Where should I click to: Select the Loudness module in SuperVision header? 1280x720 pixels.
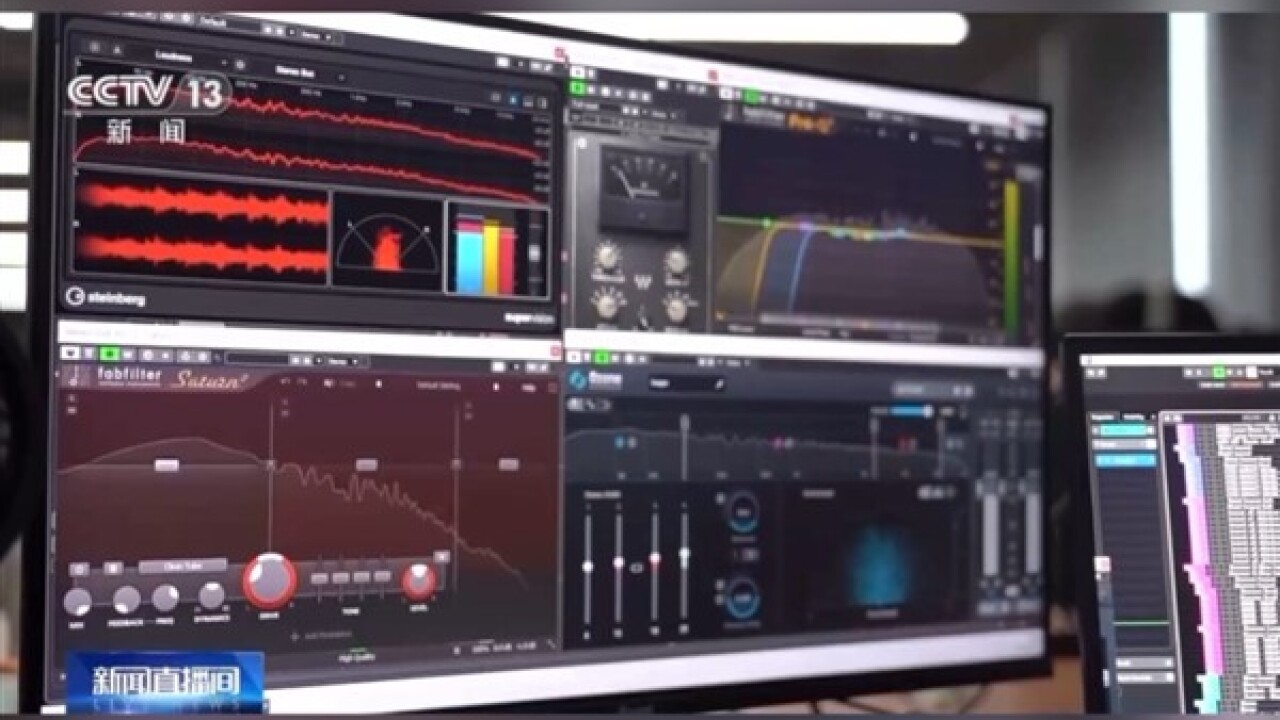tap(173, 55)
